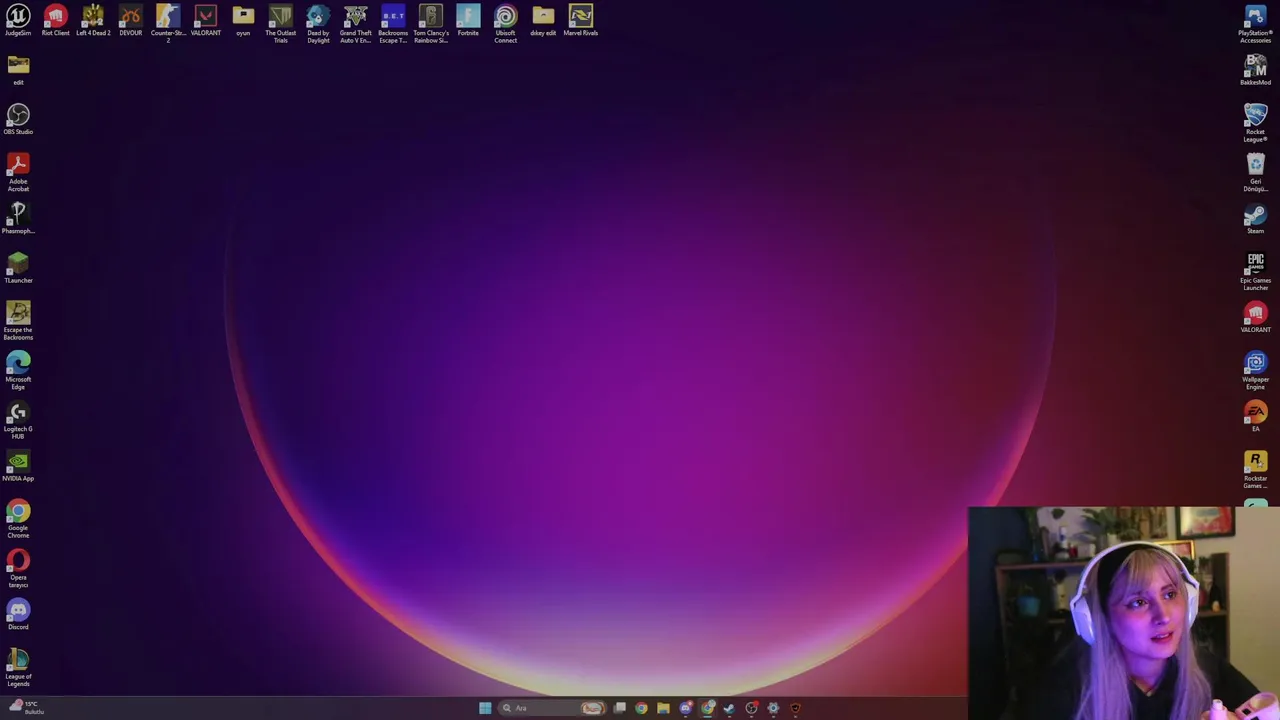This screenshot has width=1280, height=720.
Task: Open the weather widget on taskbar
Action: (x=27, y=707)
